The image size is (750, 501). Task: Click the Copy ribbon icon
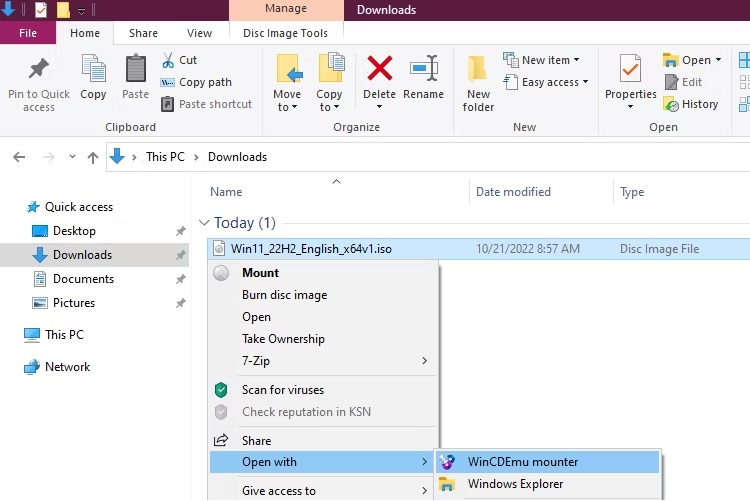[x=93, y=69]
